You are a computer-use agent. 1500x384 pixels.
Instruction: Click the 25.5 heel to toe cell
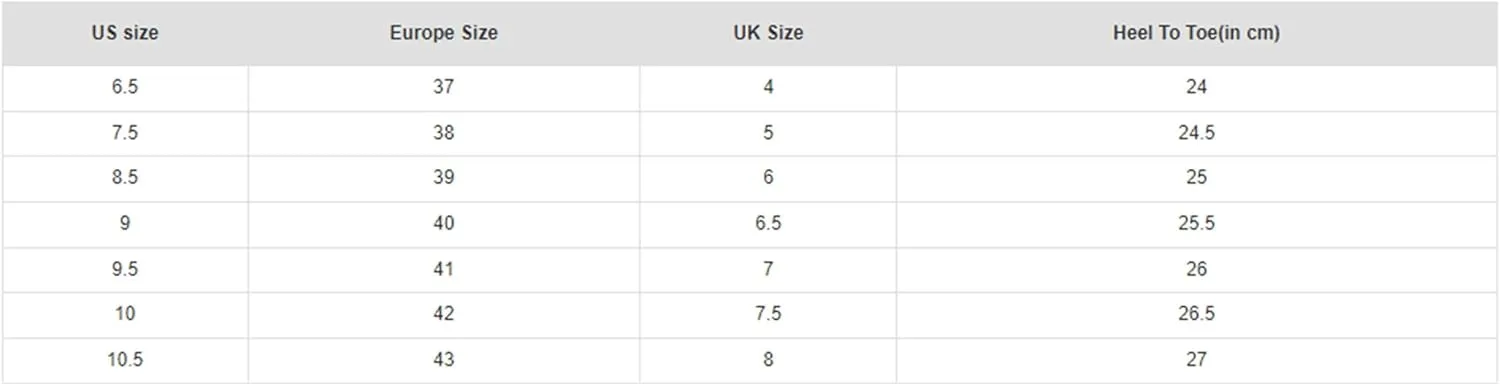pos(1197,224)
